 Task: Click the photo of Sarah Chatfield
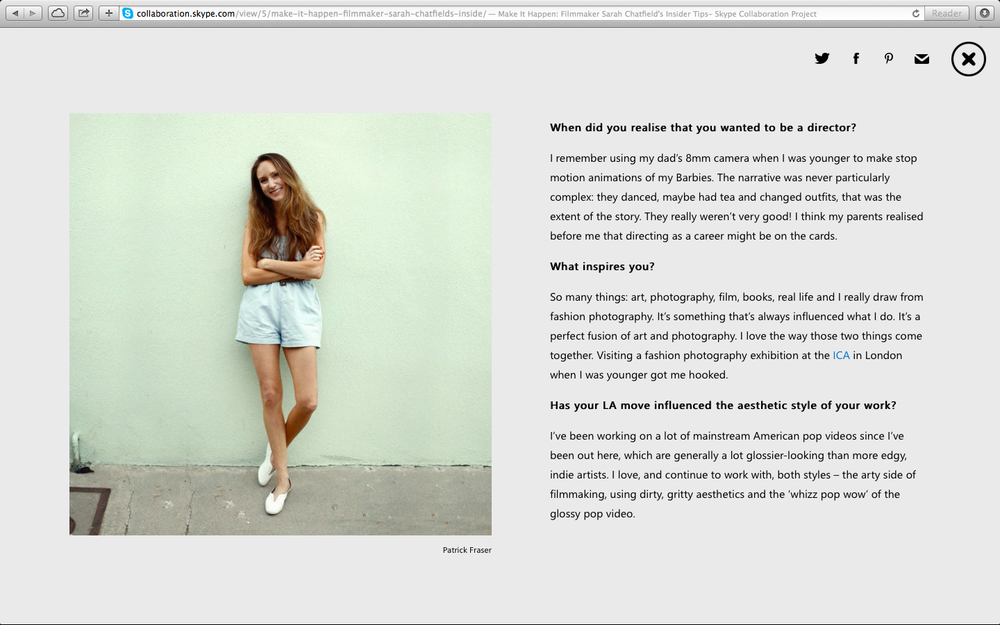point(279,323)
